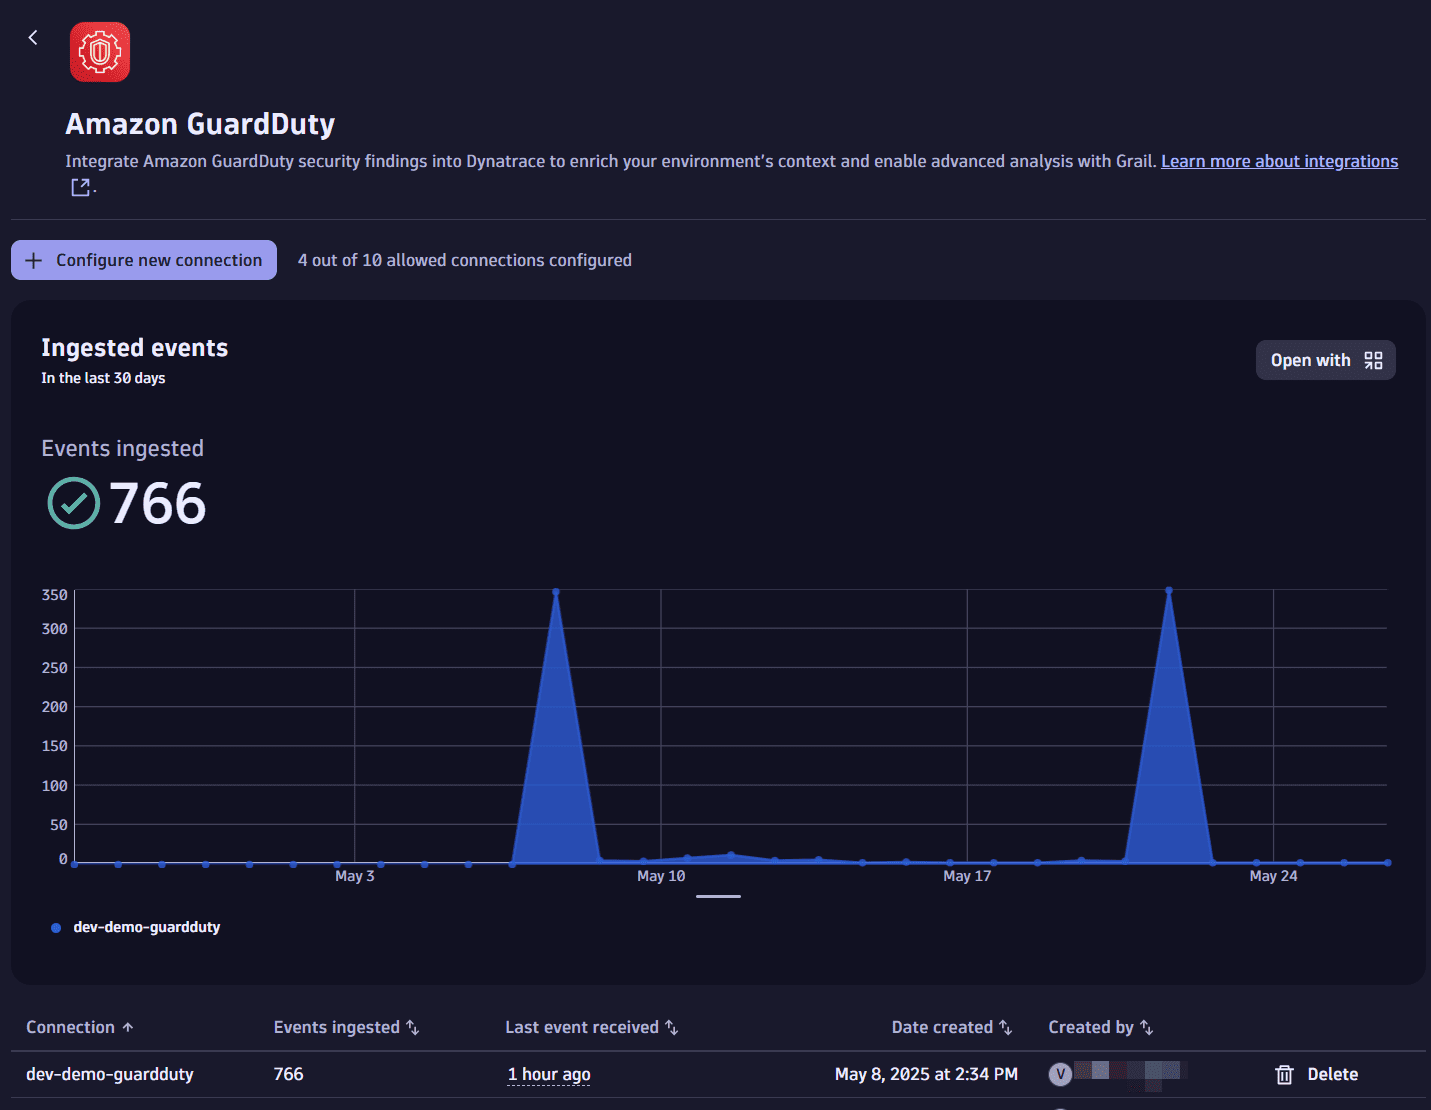
Task: Click May 17 label on the chart axis
Action: pyautogui.click(x=967, y=876)
